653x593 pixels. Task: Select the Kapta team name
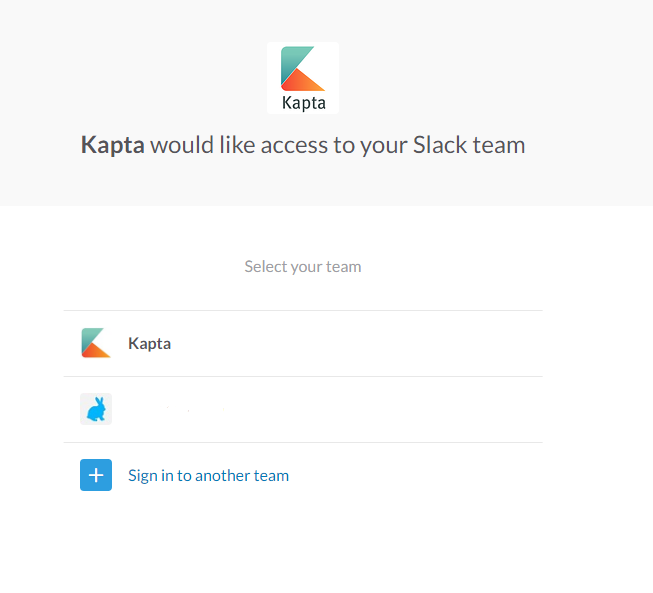(x=150, y=344)
